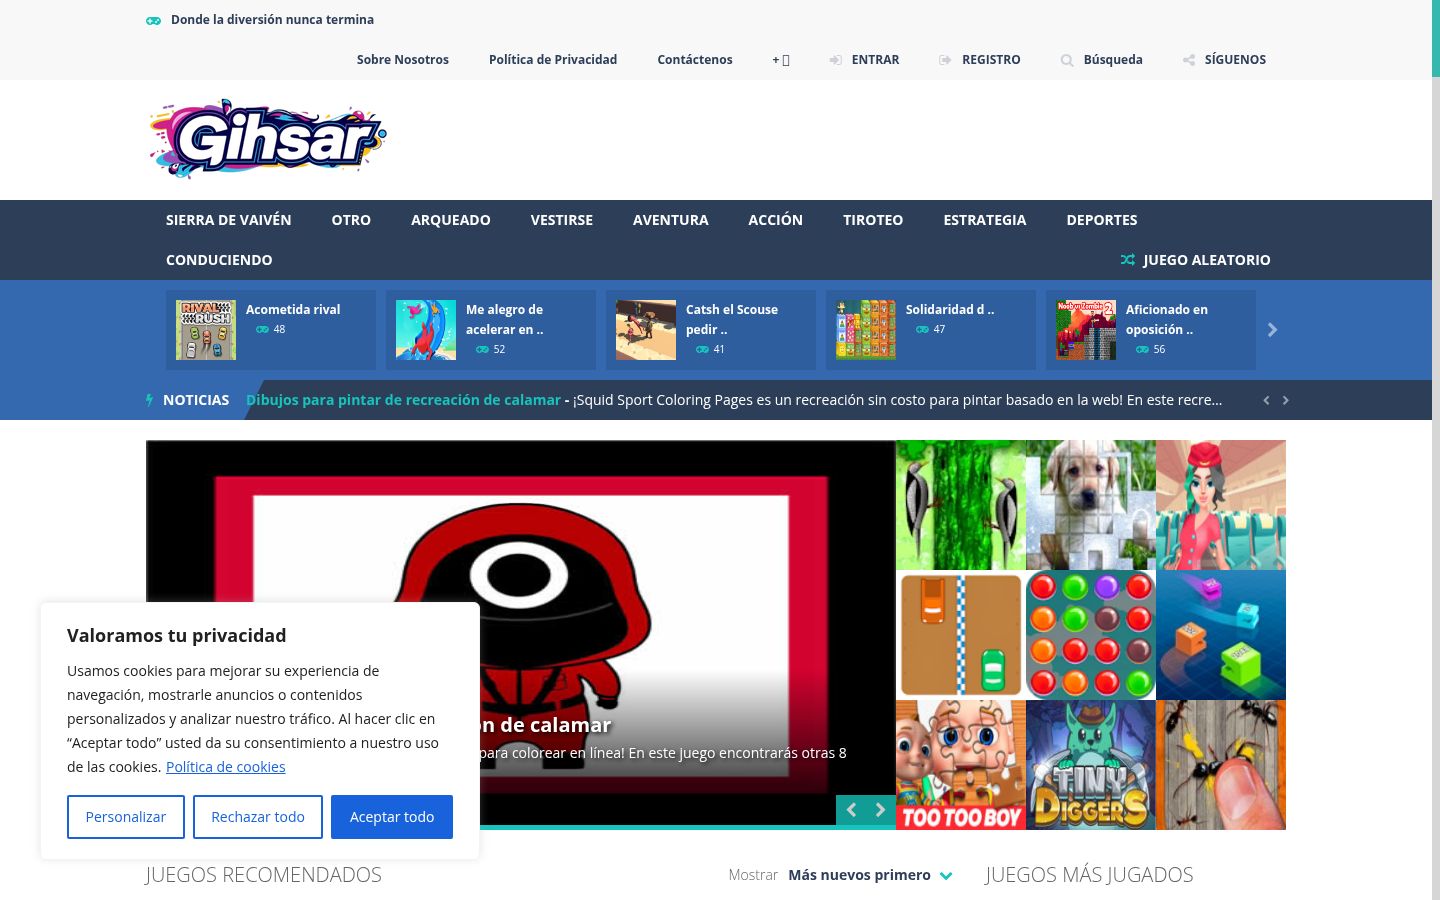Click the JUEGOS RECOMENDADOS heading
1440x900 pixels.
(264, 875)
